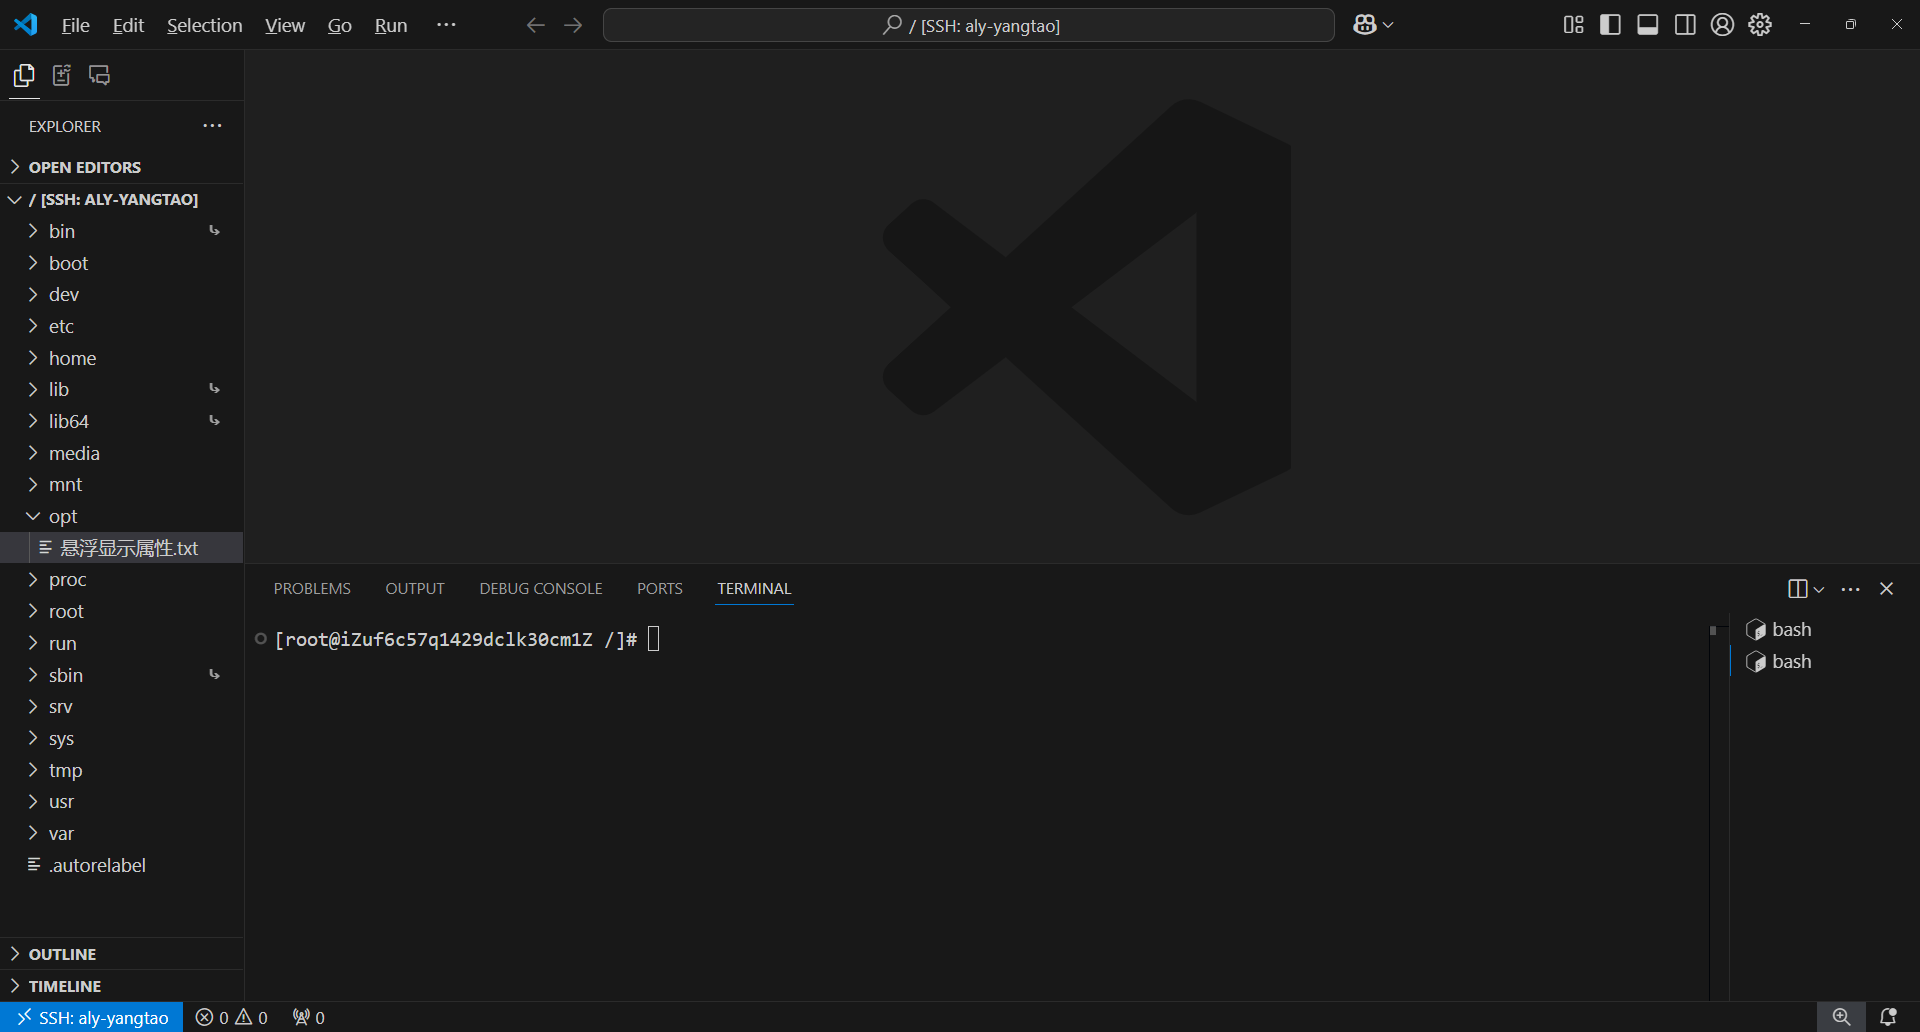Open the Run menu
1920x1032 pixels.
click(x=391, y=25)
